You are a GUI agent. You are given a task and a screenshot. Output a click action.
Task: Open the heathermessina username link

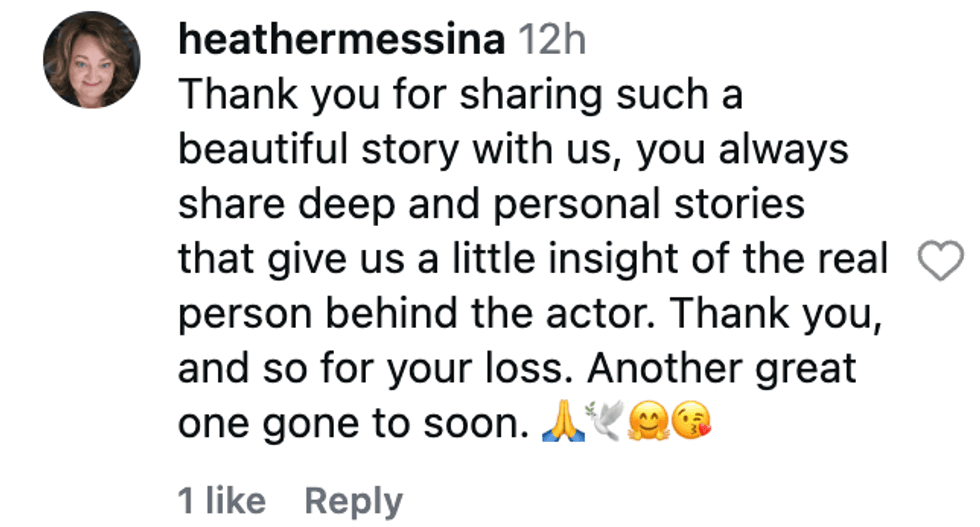click(341, 41)
